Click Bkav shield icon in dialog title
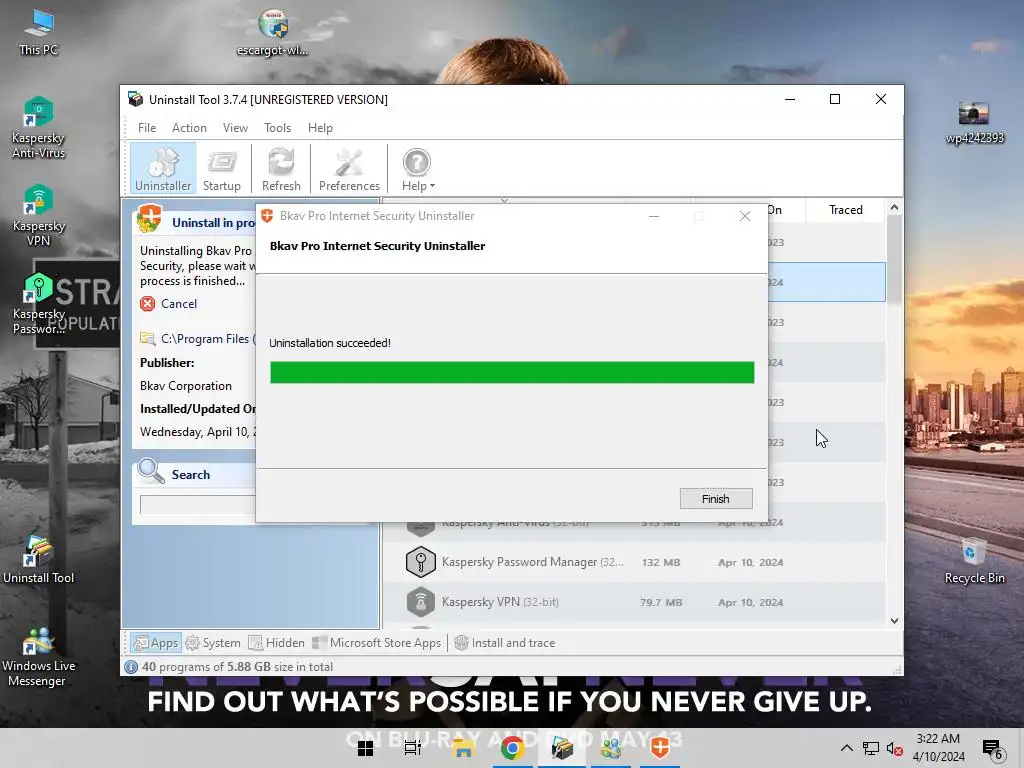This screenshot has height=768, width=1024. [266, 216]
